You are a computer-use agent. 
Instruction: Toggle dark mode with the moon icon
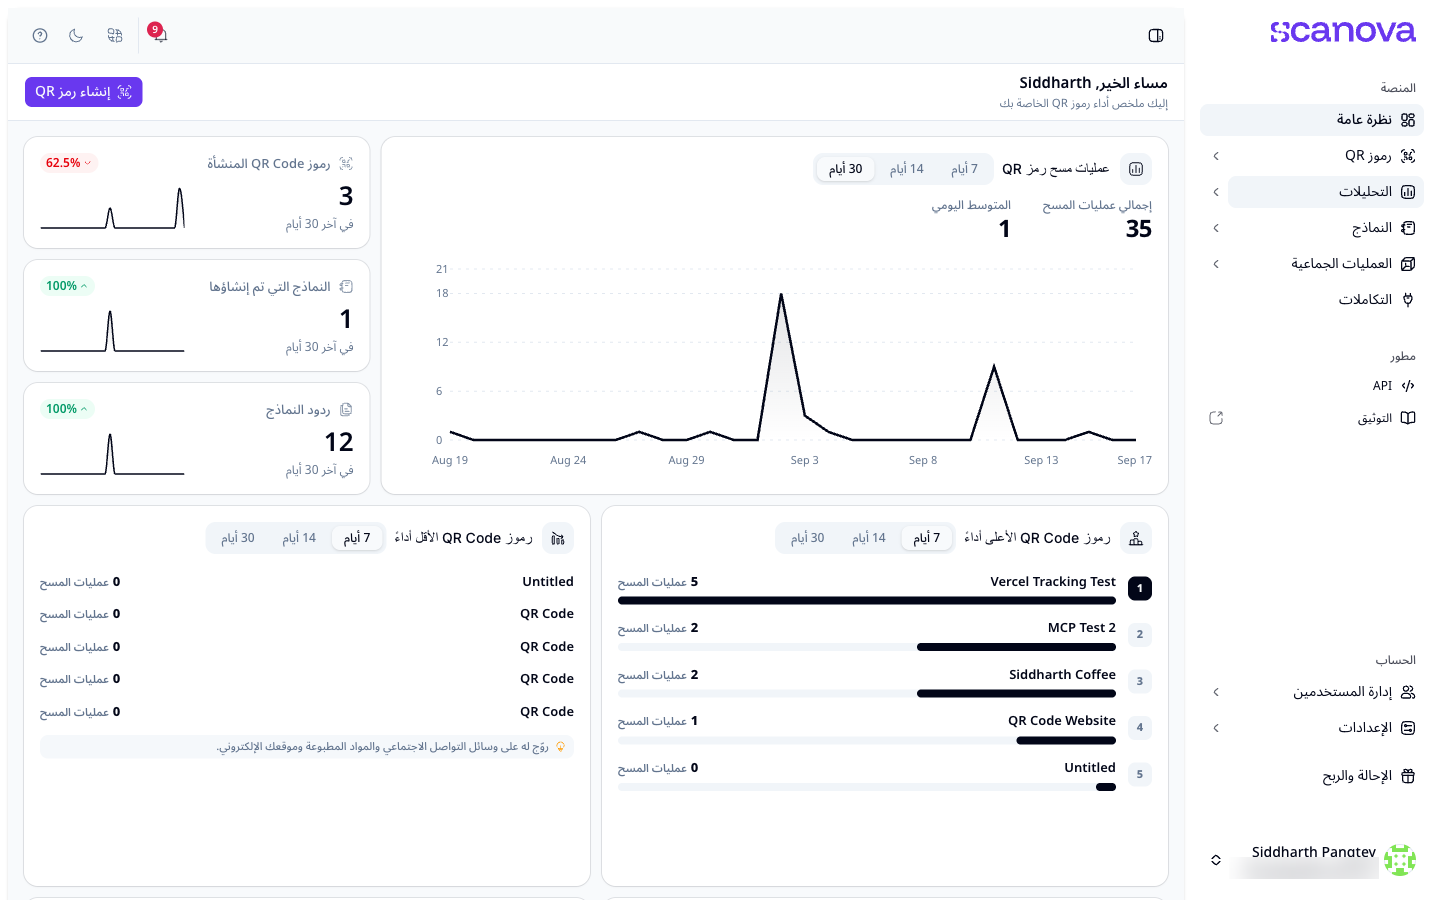tap(76, 36)
